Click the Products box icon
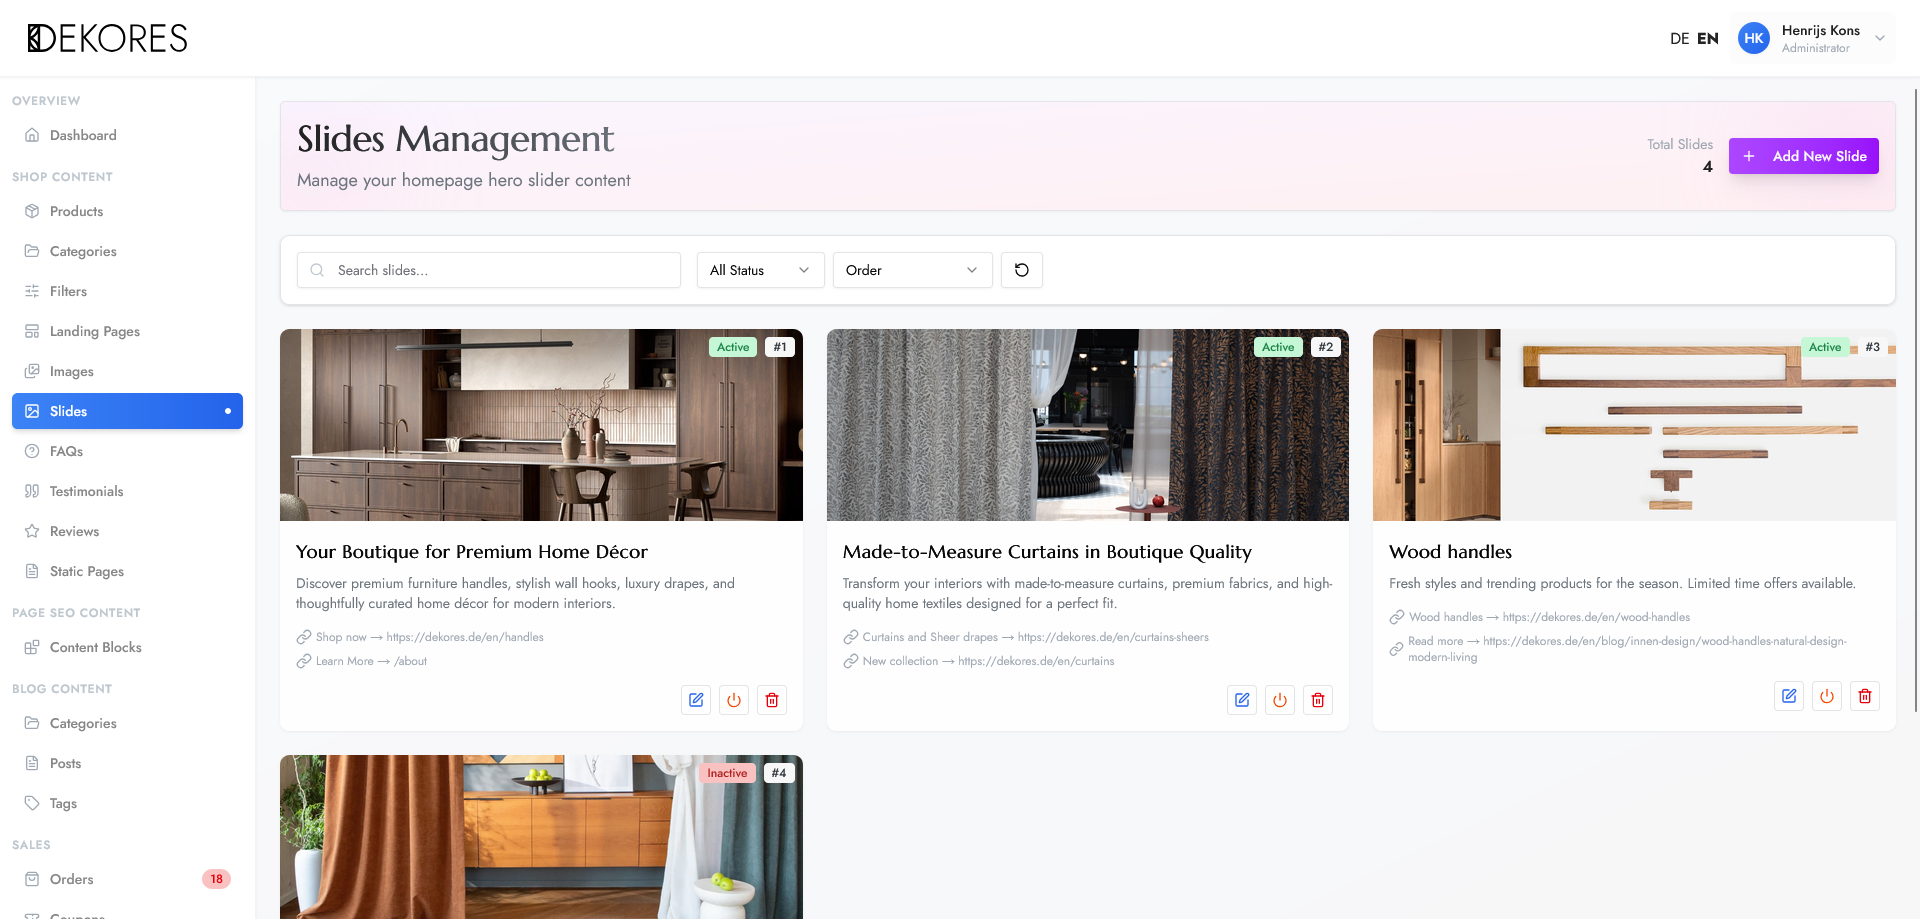 (x=32, y=211)
